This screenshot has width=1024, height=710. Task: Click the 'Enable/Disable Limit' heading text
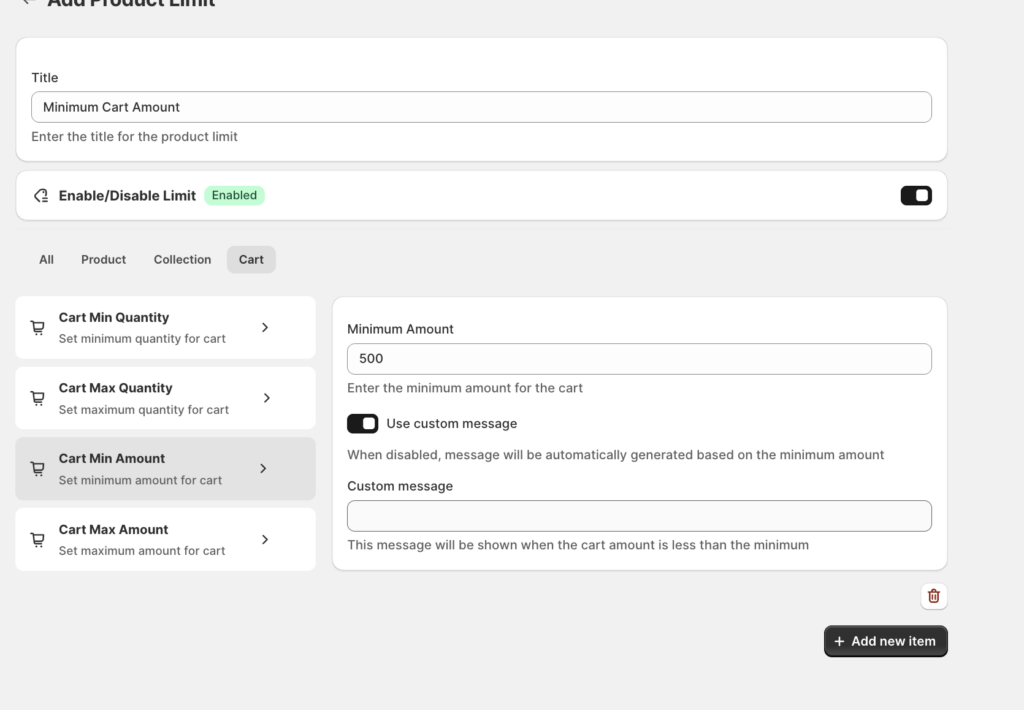(127, 195)
